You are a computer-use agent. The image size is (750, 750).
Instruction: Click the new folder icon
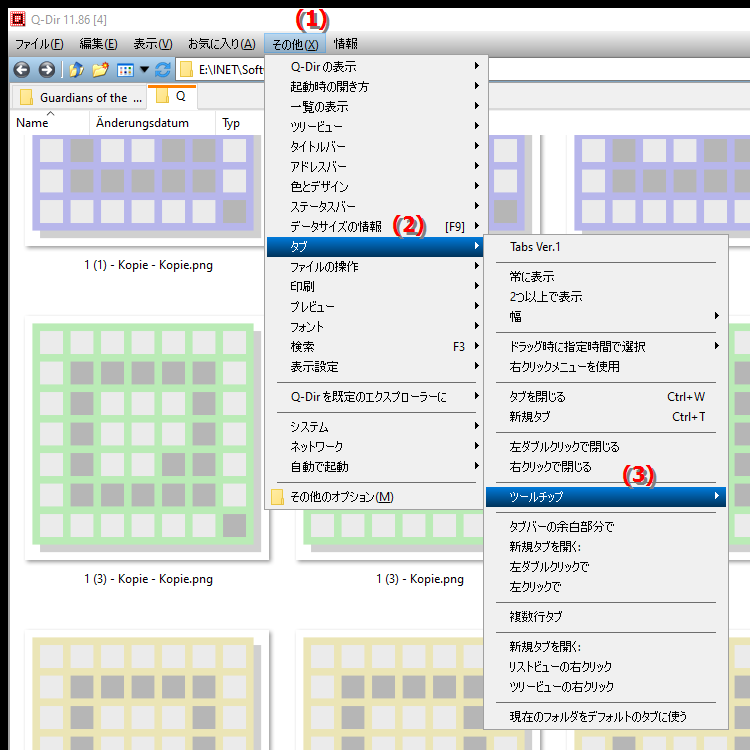(100, 70)
